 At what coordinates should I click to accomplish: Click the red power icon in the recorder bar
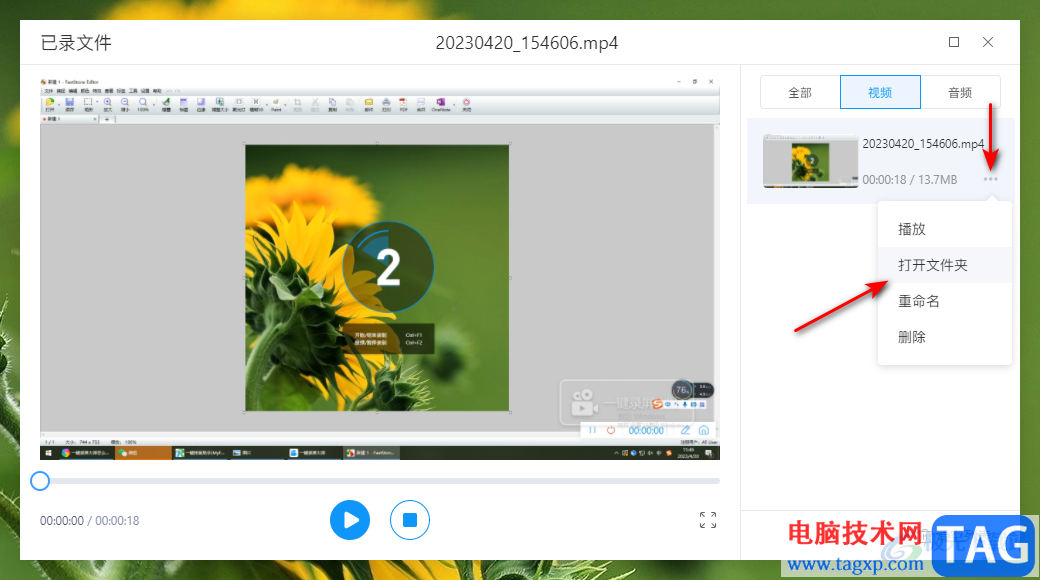pos(611,430)
